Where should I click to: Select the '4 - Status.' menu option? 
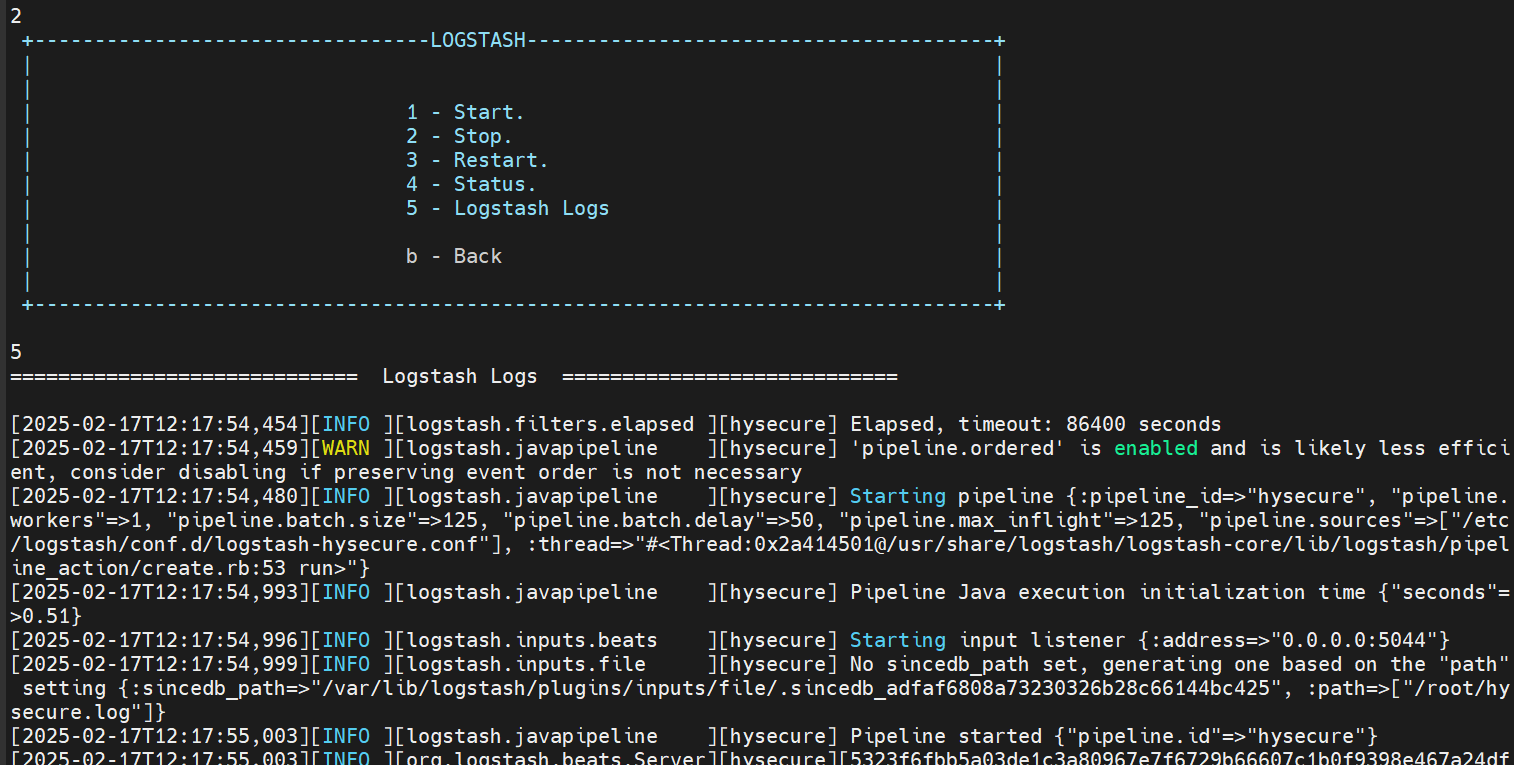tap(471, 184)
